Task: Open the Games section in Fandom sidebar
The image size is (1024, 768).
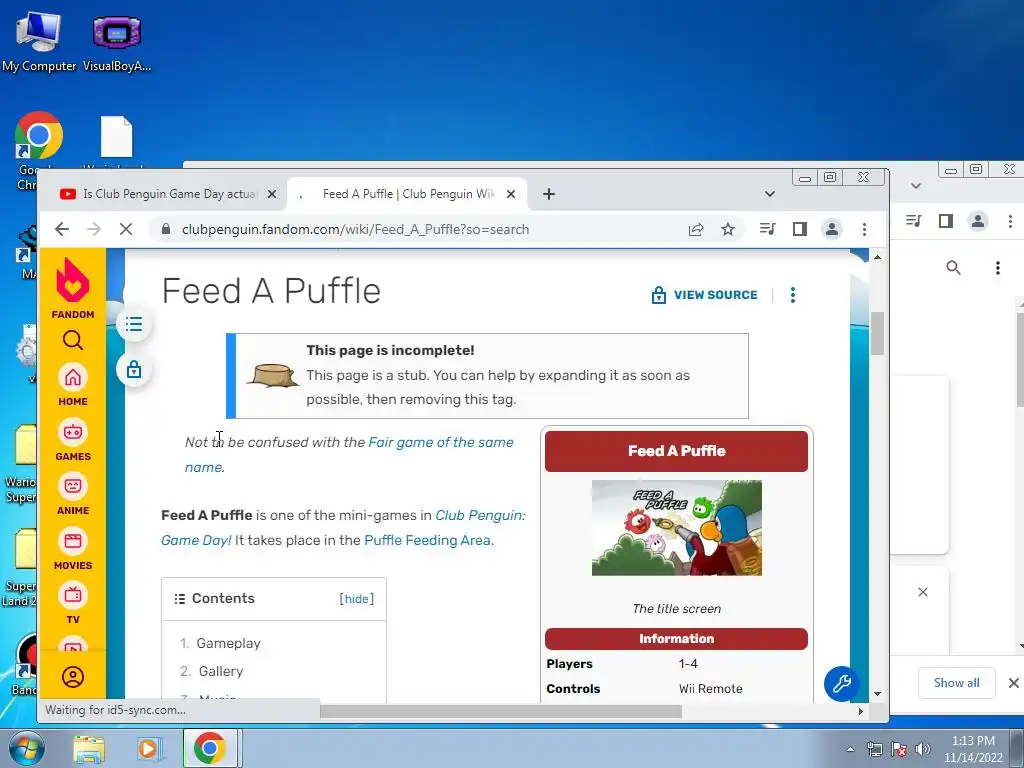Action: pos(72,440)
